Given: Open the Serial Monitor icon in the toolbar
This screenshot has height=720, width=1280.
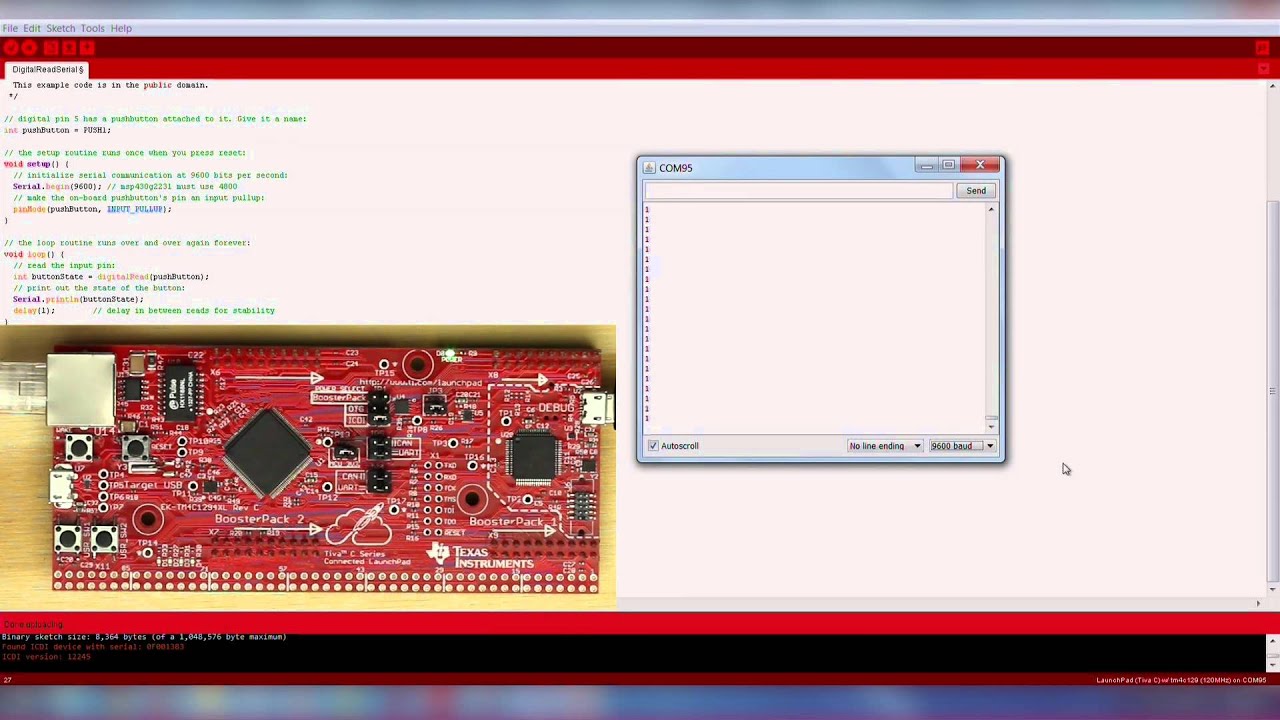Looking at the screenshot, I should [1262, 48].
